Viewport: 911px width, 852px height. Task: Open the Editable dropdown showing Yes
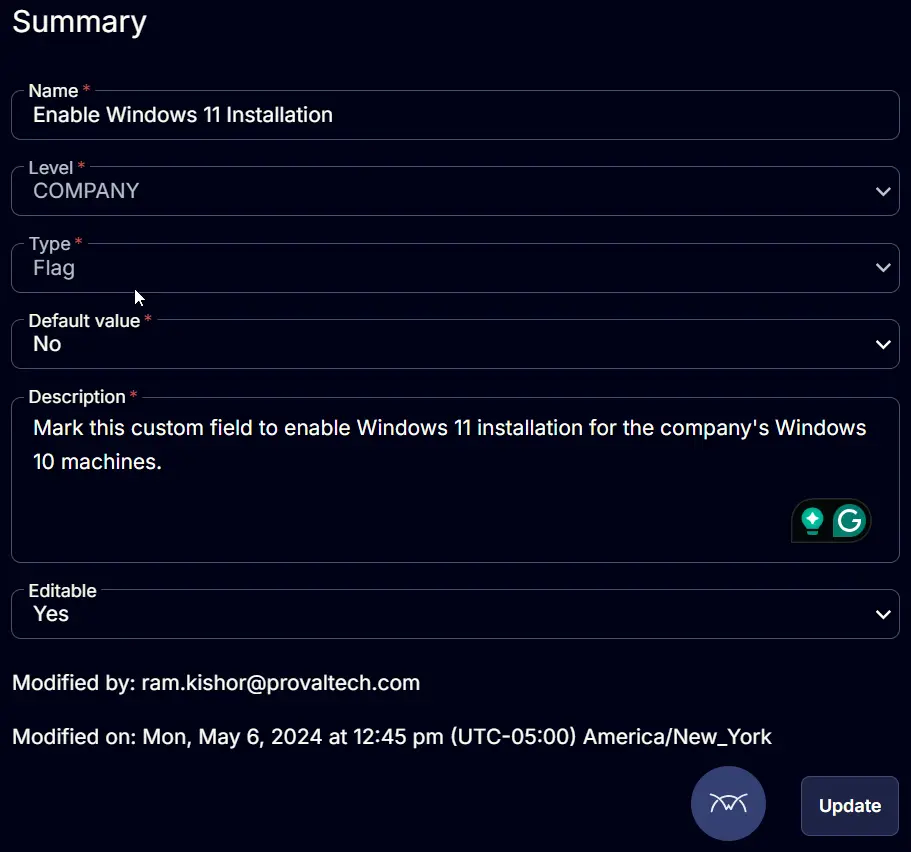[456, 614]
